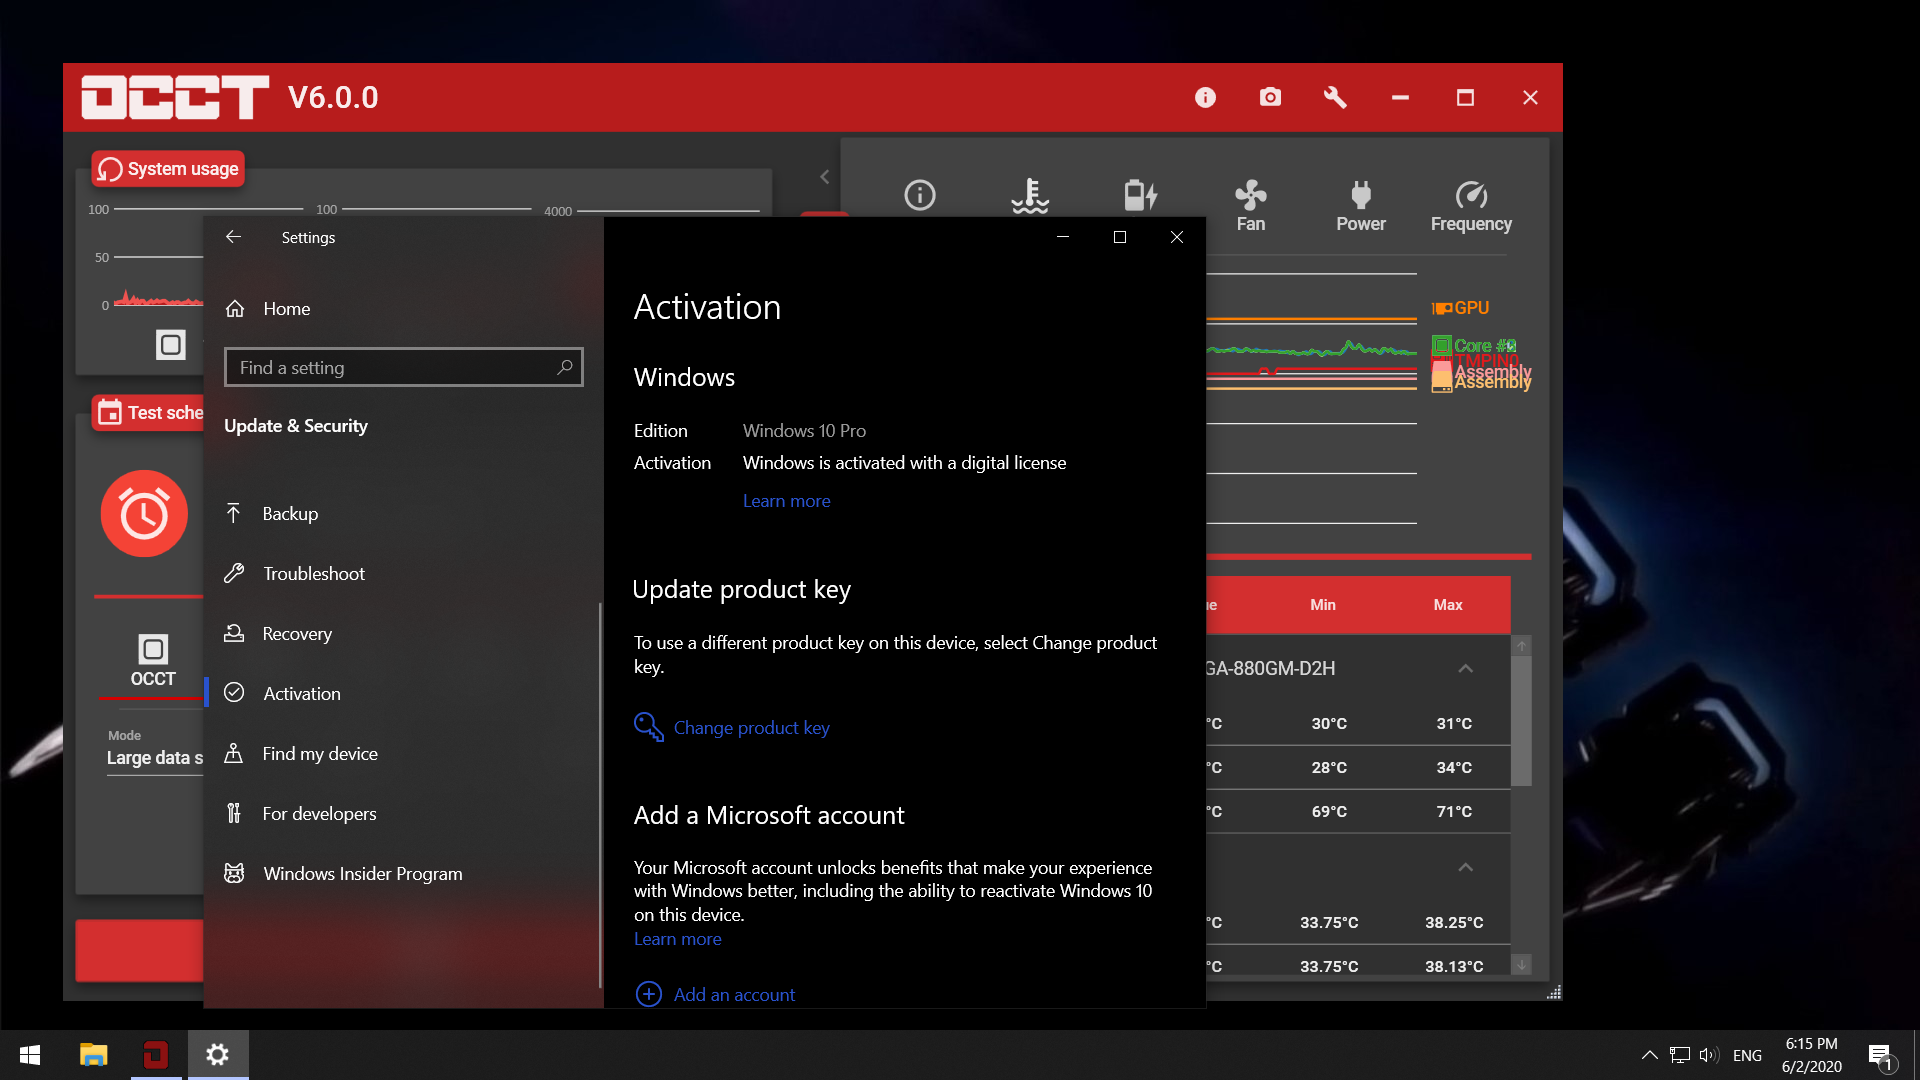1920x1080 pixels.
Task: Click Learn more under Windows activation
Action: point(786,501)
